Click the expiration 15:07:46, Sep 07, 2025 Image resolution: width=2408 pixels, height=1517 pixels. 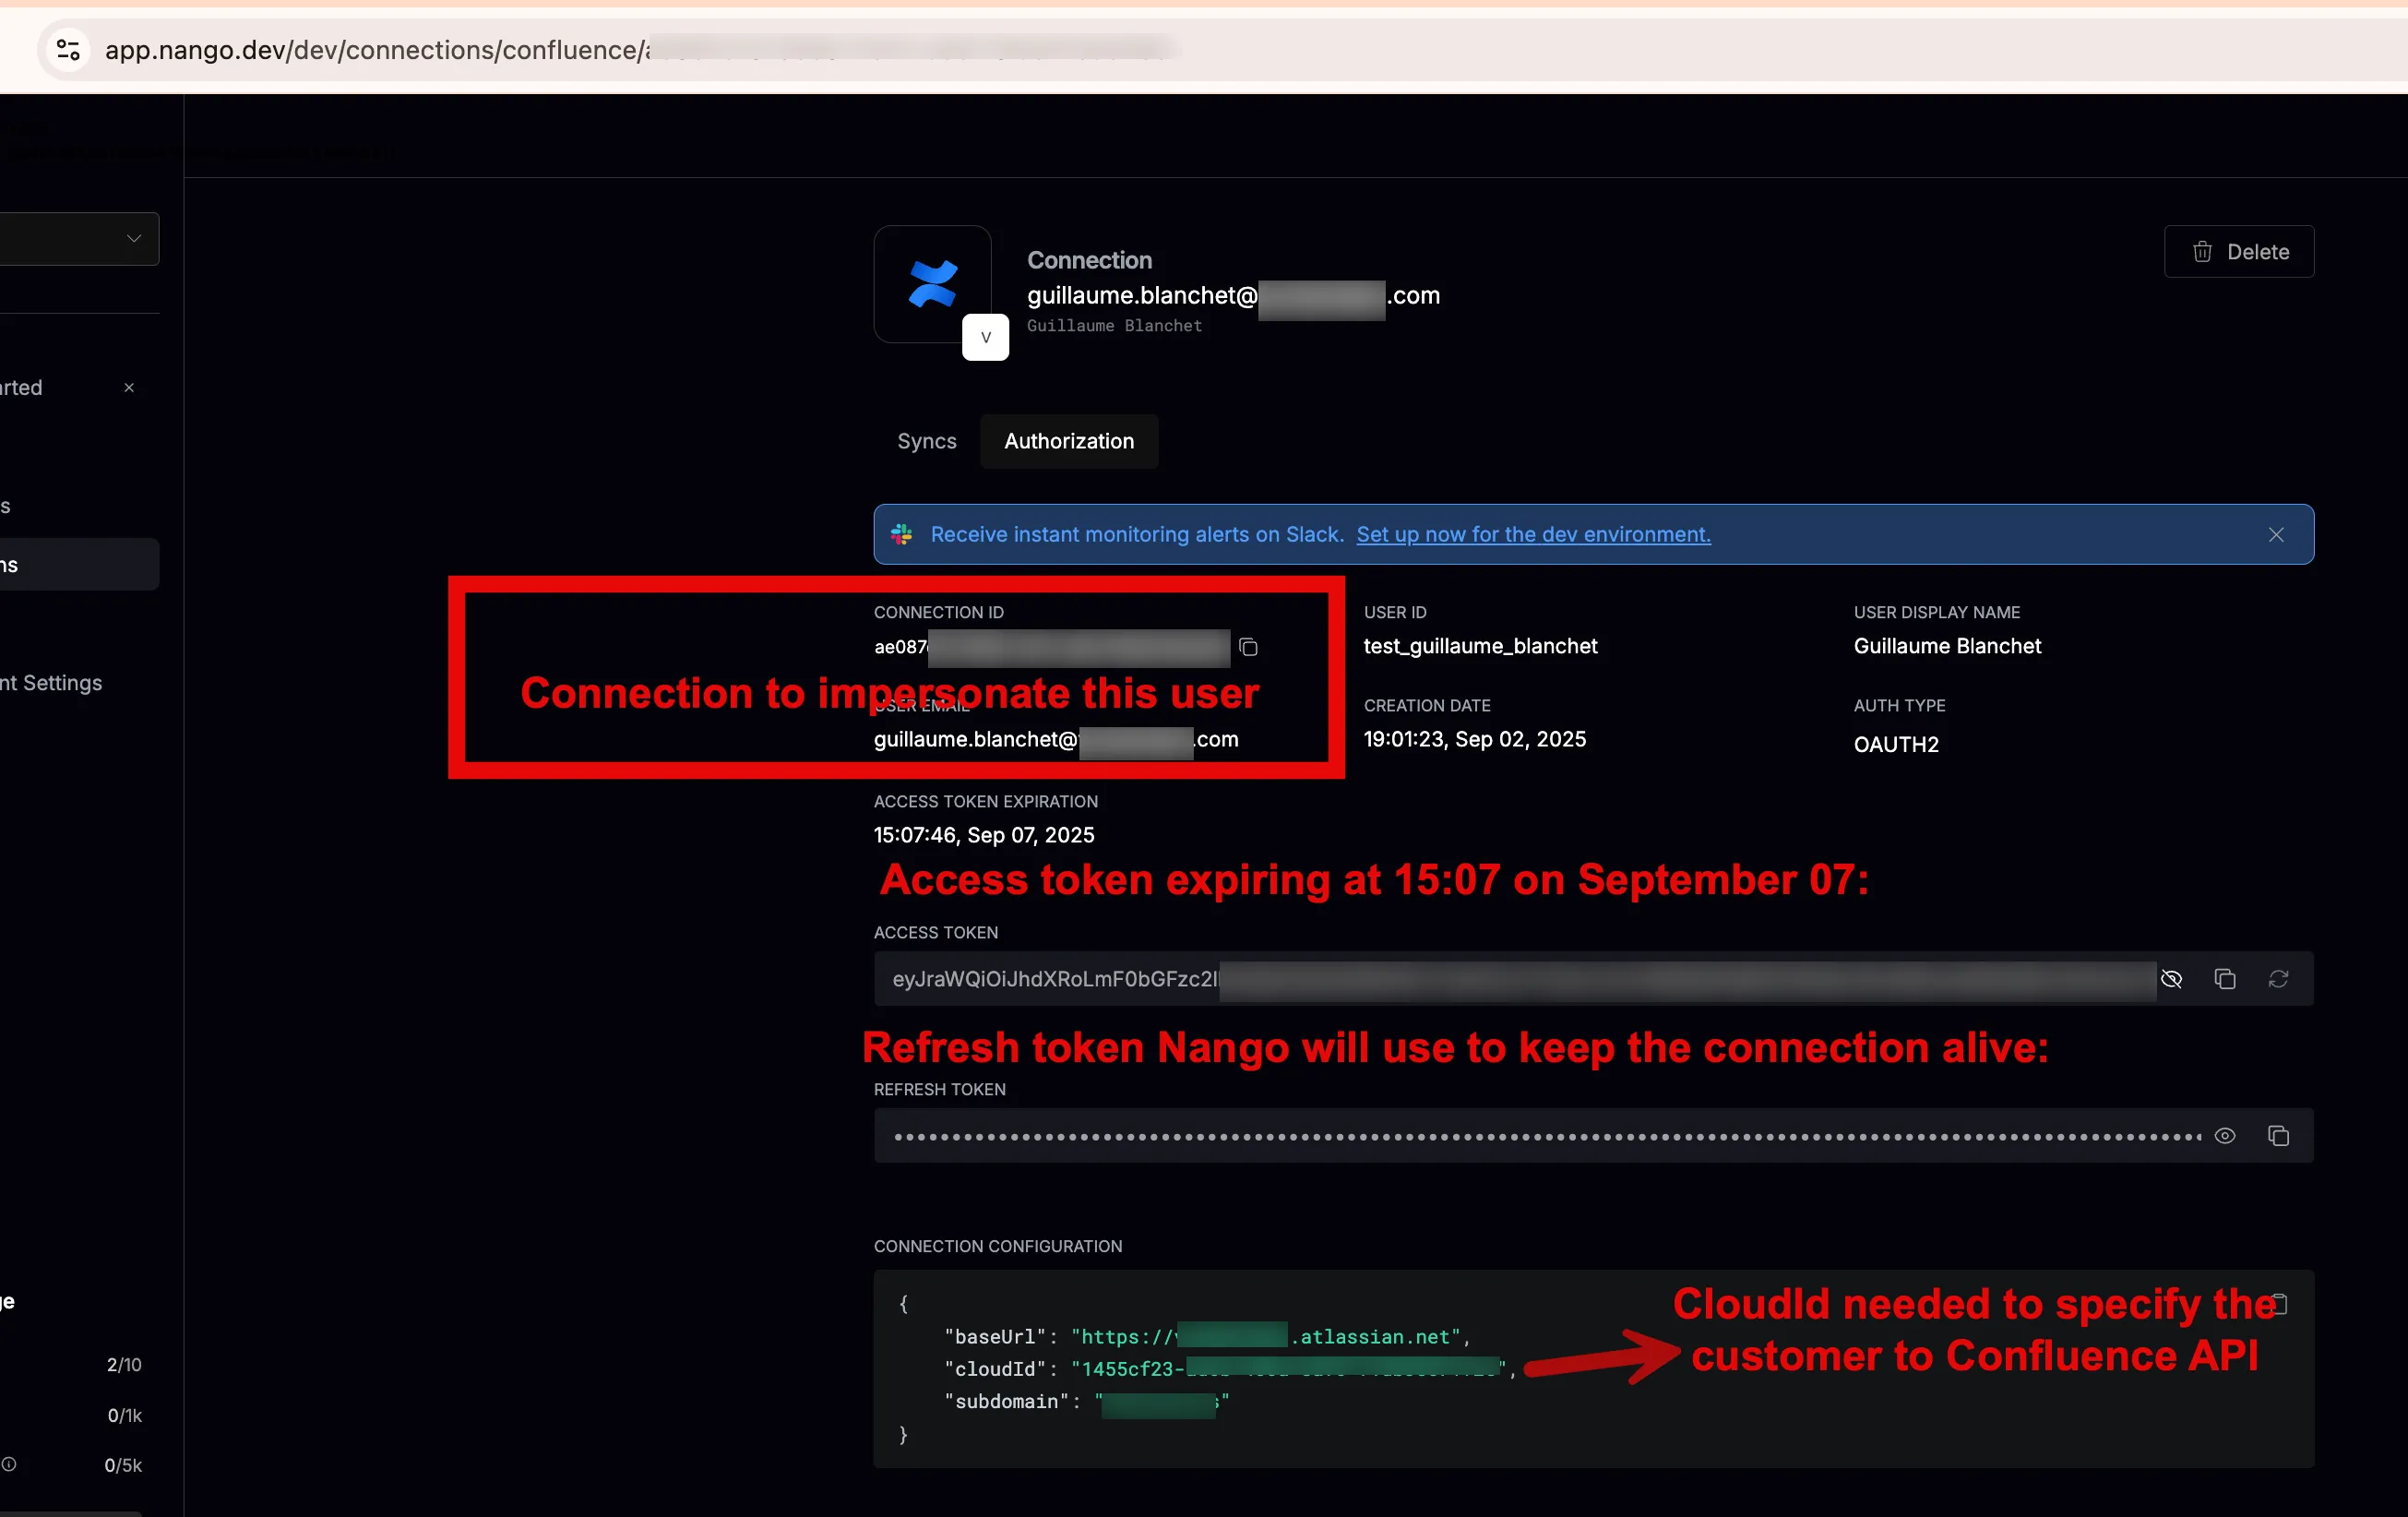[984, 835]
